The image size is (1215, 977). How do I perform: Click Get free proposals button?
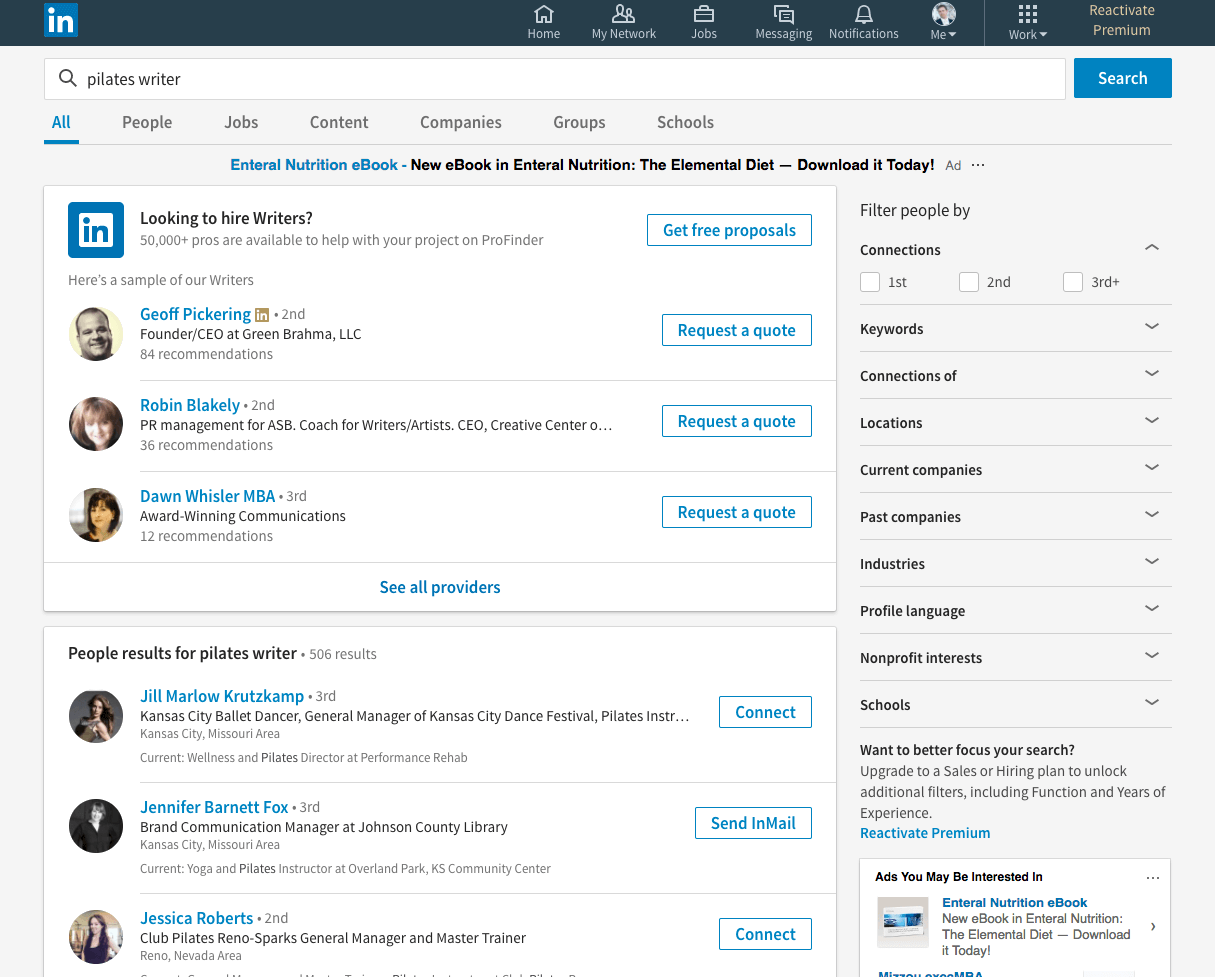coord(729,230)
